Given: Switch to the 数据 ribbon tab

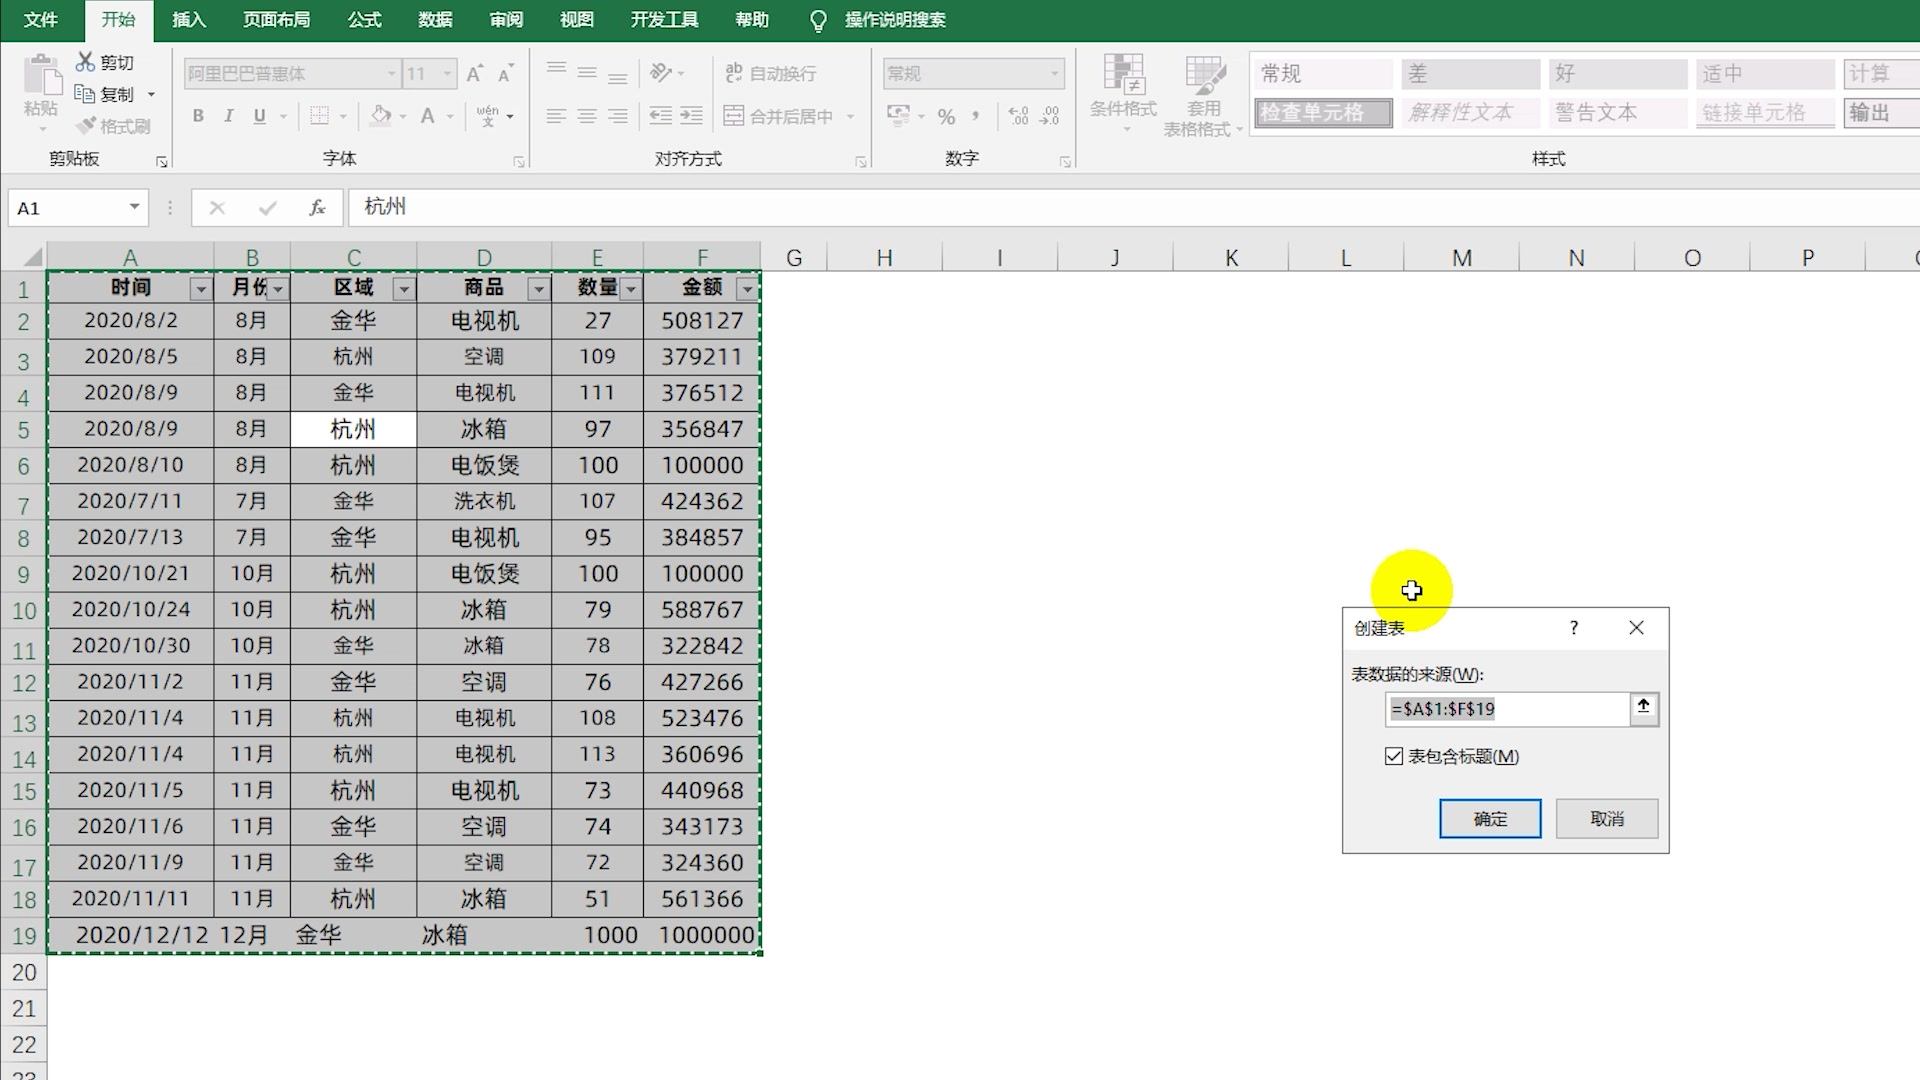Looking at the screenshot, I should [x=435, y=20].
